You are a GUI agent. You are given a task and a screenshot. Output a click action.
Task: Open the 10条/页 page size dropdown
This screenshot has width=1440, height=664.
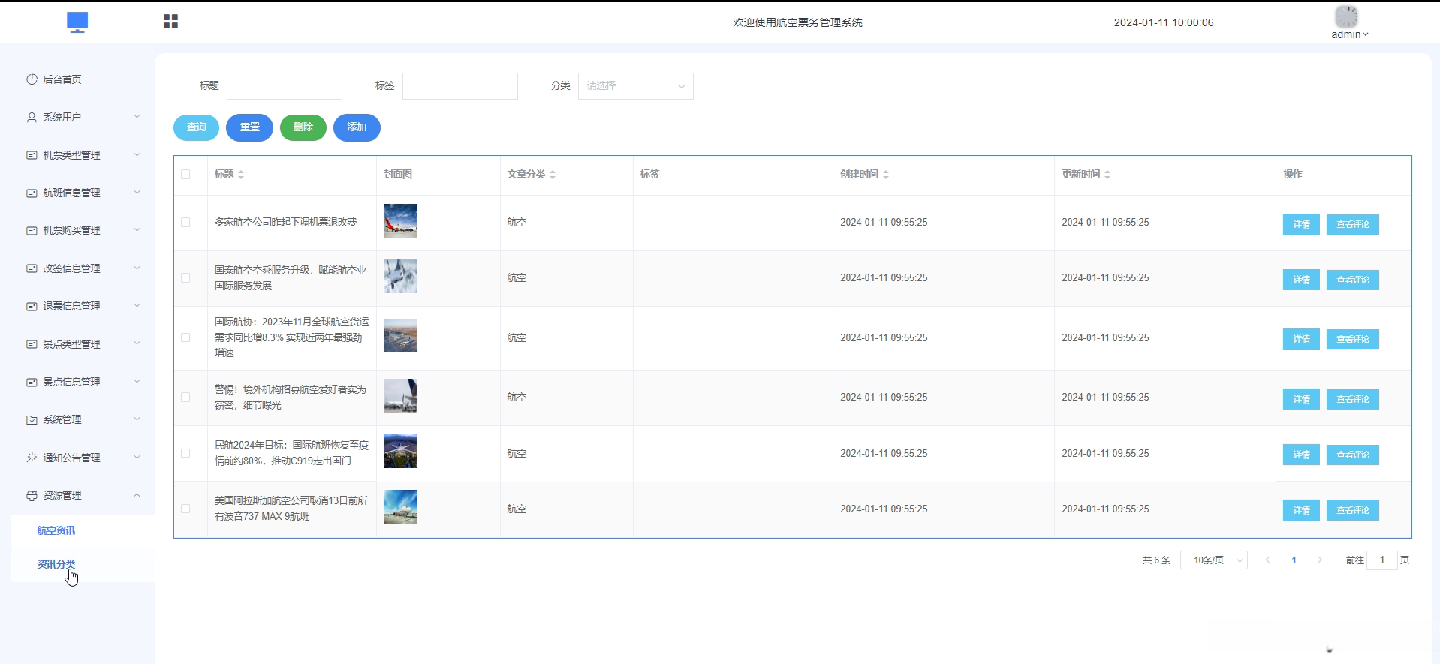coord(1216,560)
